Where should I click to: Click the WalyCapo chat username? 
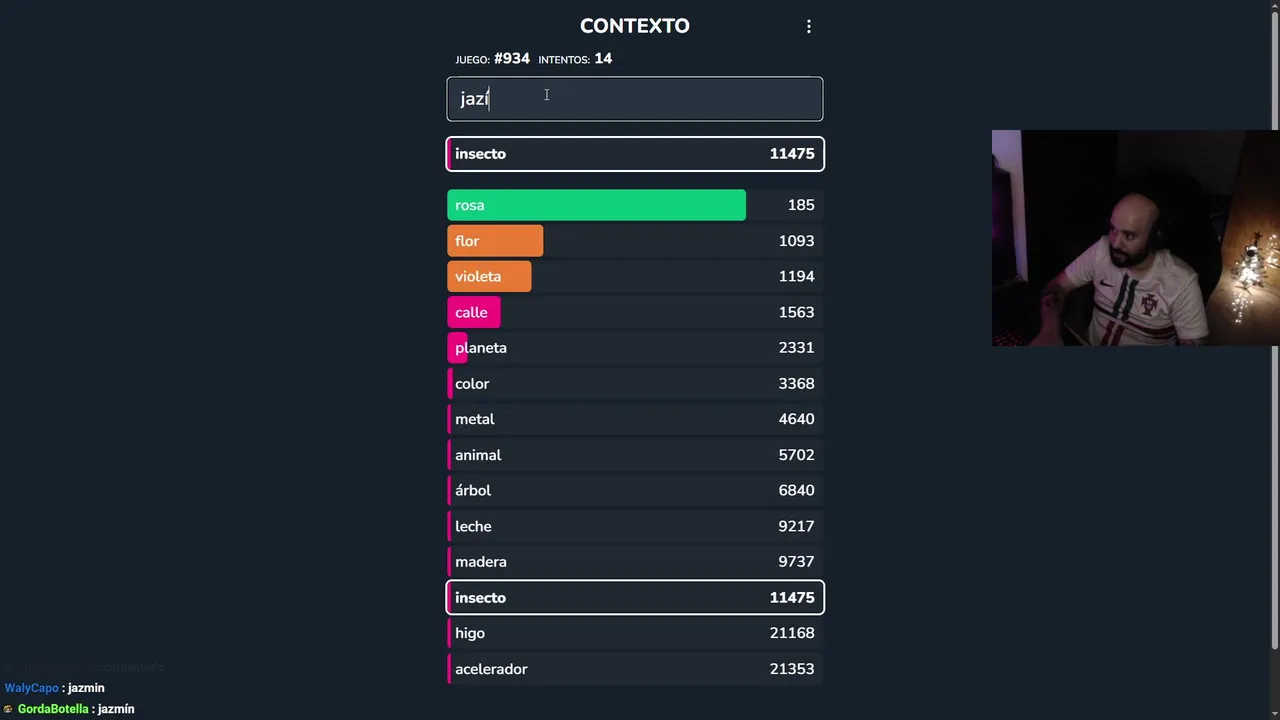(x=31, y=688)
